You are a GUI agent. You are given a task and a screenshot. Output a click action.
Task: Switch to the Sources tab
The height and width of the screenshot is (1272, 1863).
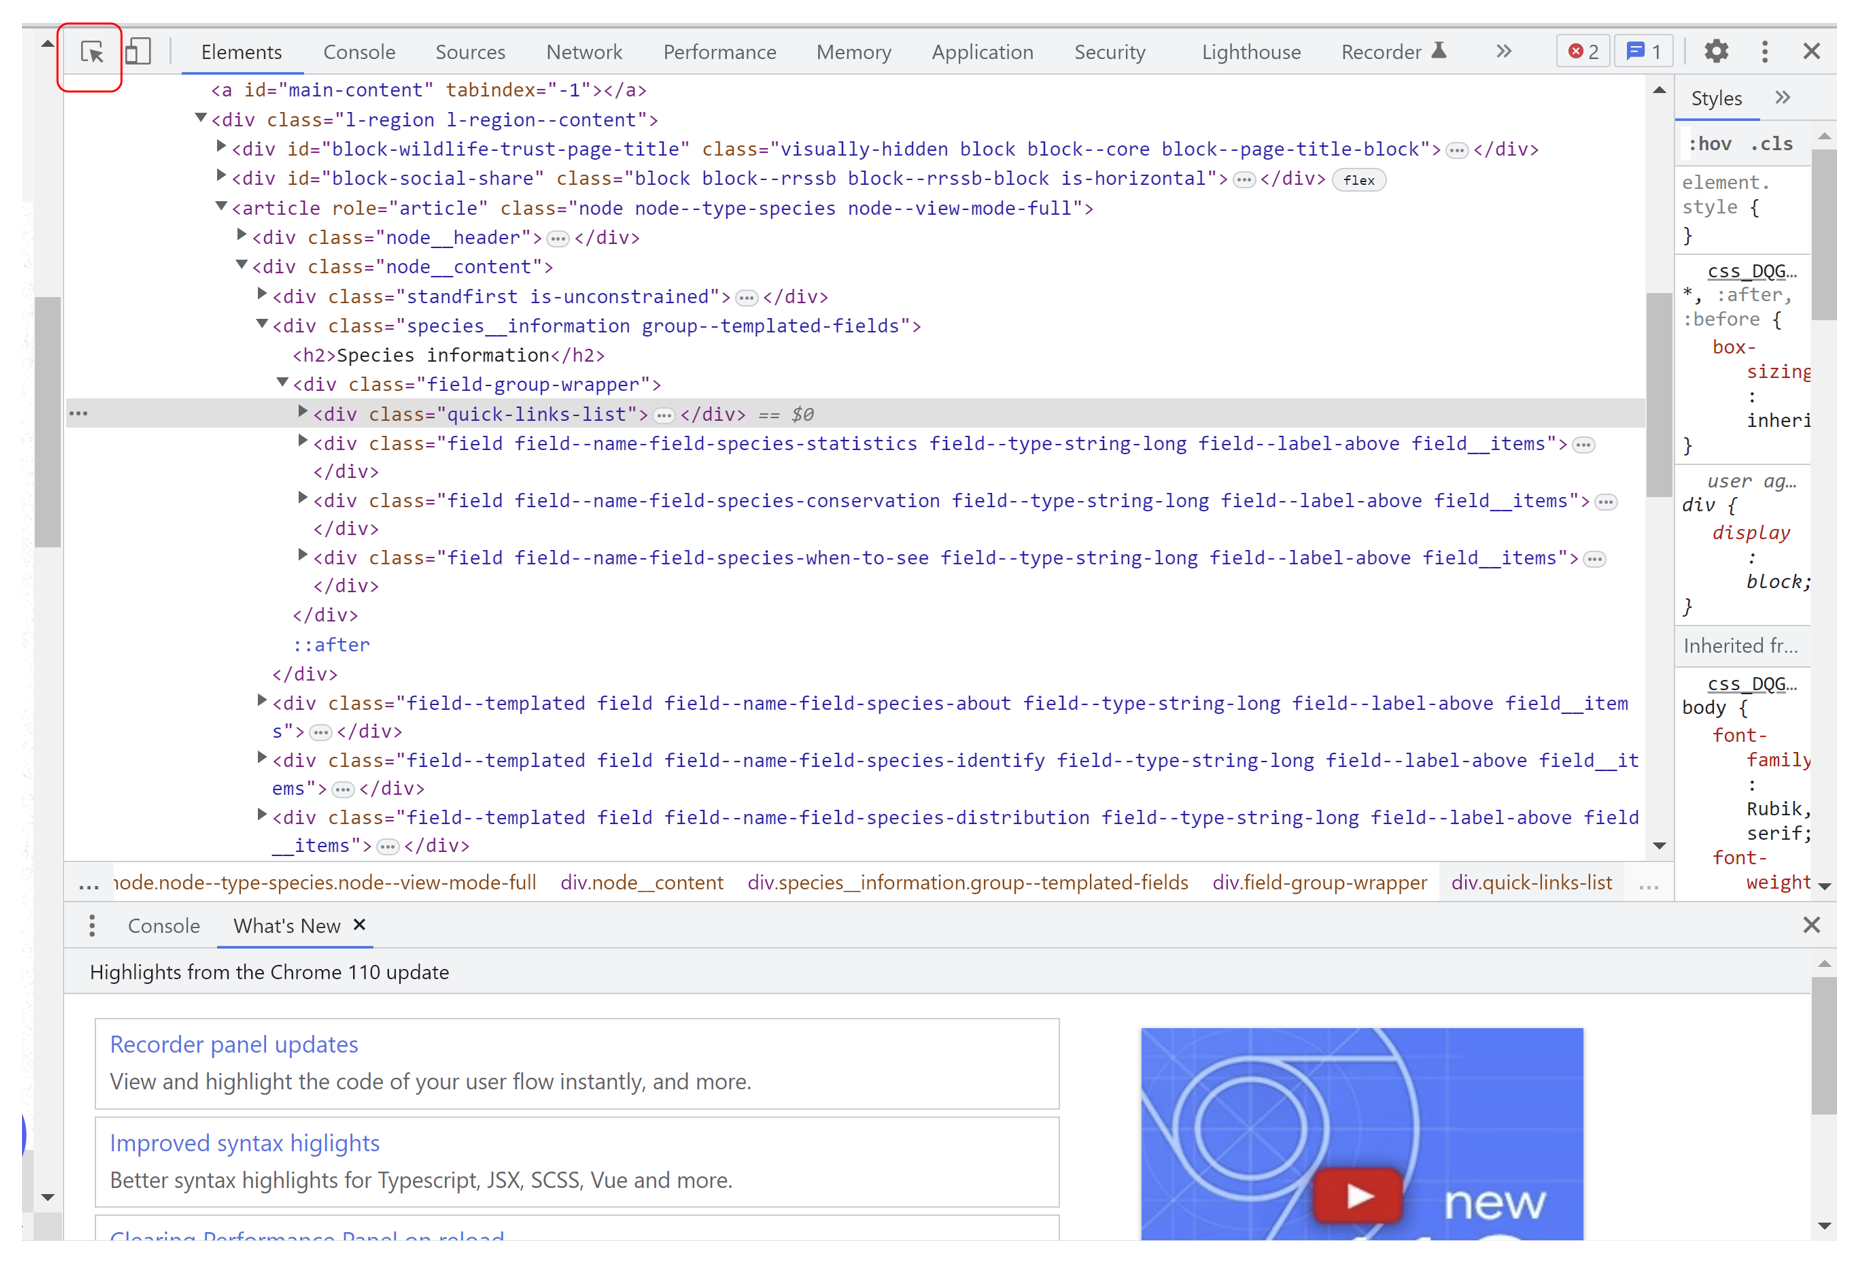(470, 52)
